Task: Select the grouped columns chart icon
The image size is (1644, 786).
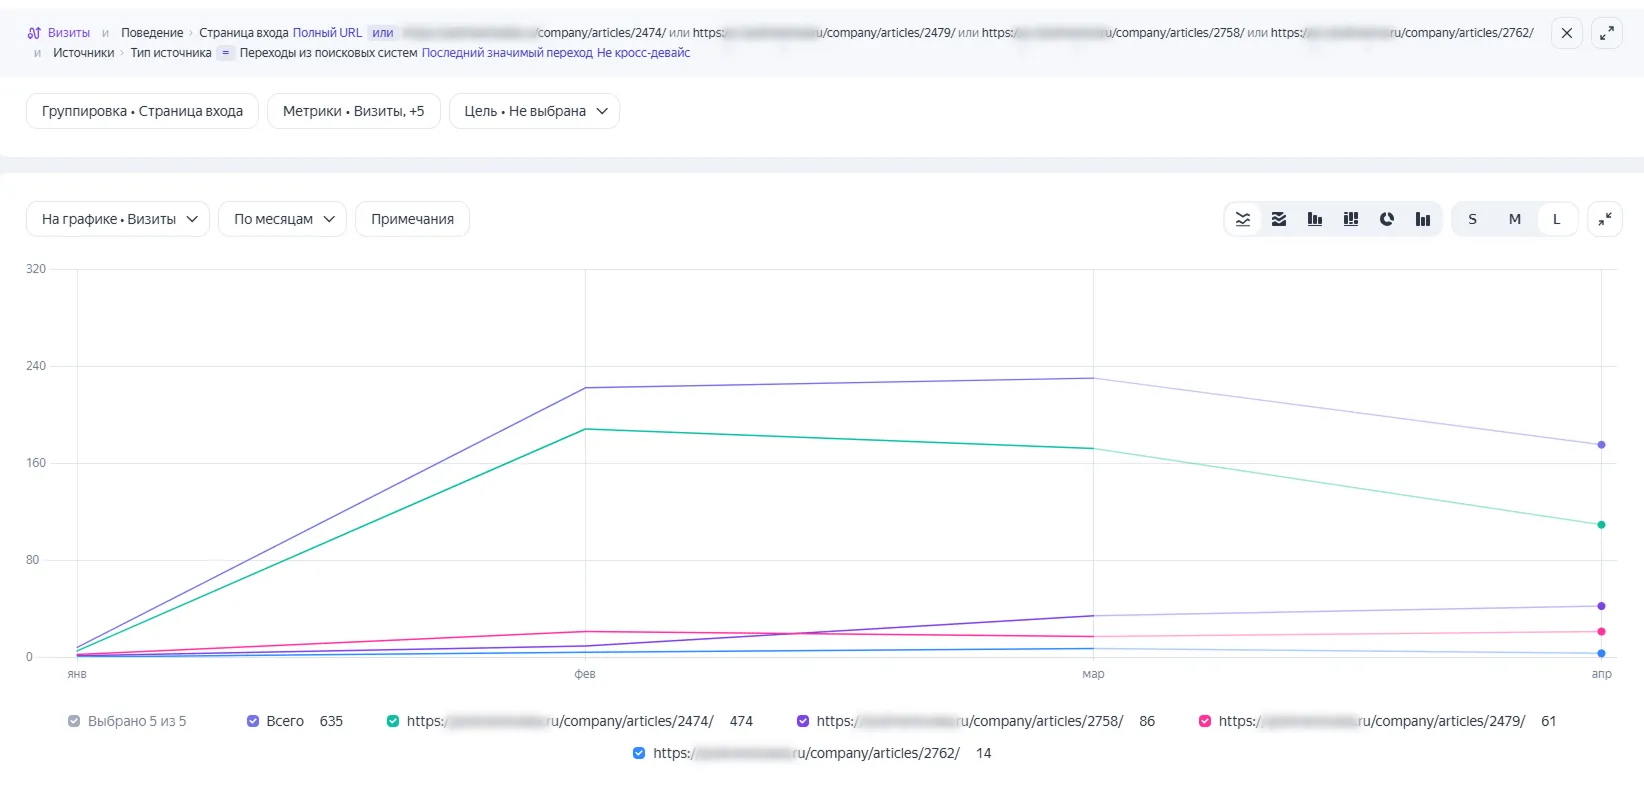Action: [x=1423, y=219]
